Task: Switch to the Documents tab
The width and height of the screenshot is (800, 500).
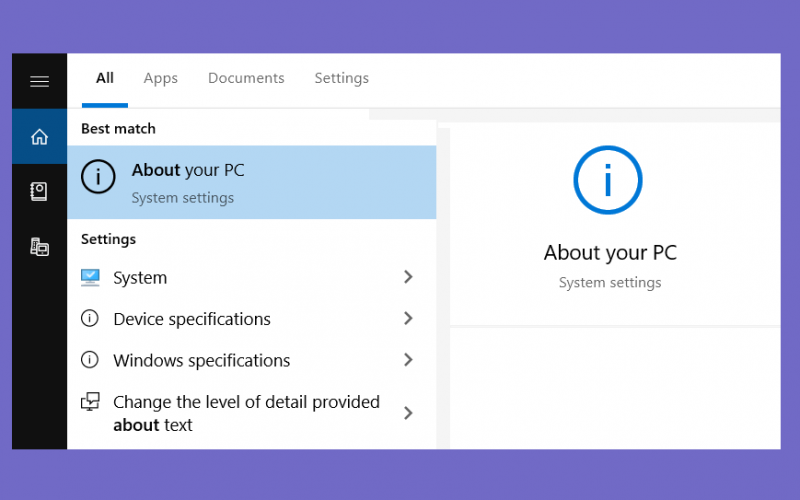Action: [x=246, y=78]
